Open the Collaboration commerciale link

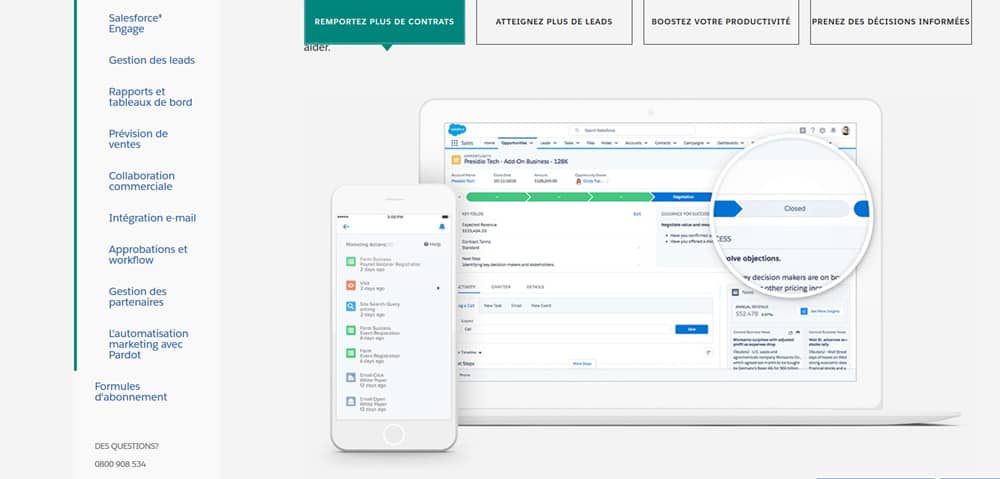[141, 181]
